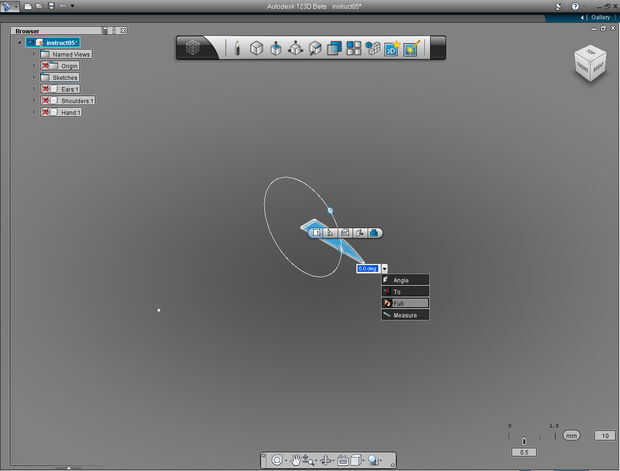Select the Pan hand tool
Screen dimensions: 620x471
pyautogui.click(x=295, y=460)
